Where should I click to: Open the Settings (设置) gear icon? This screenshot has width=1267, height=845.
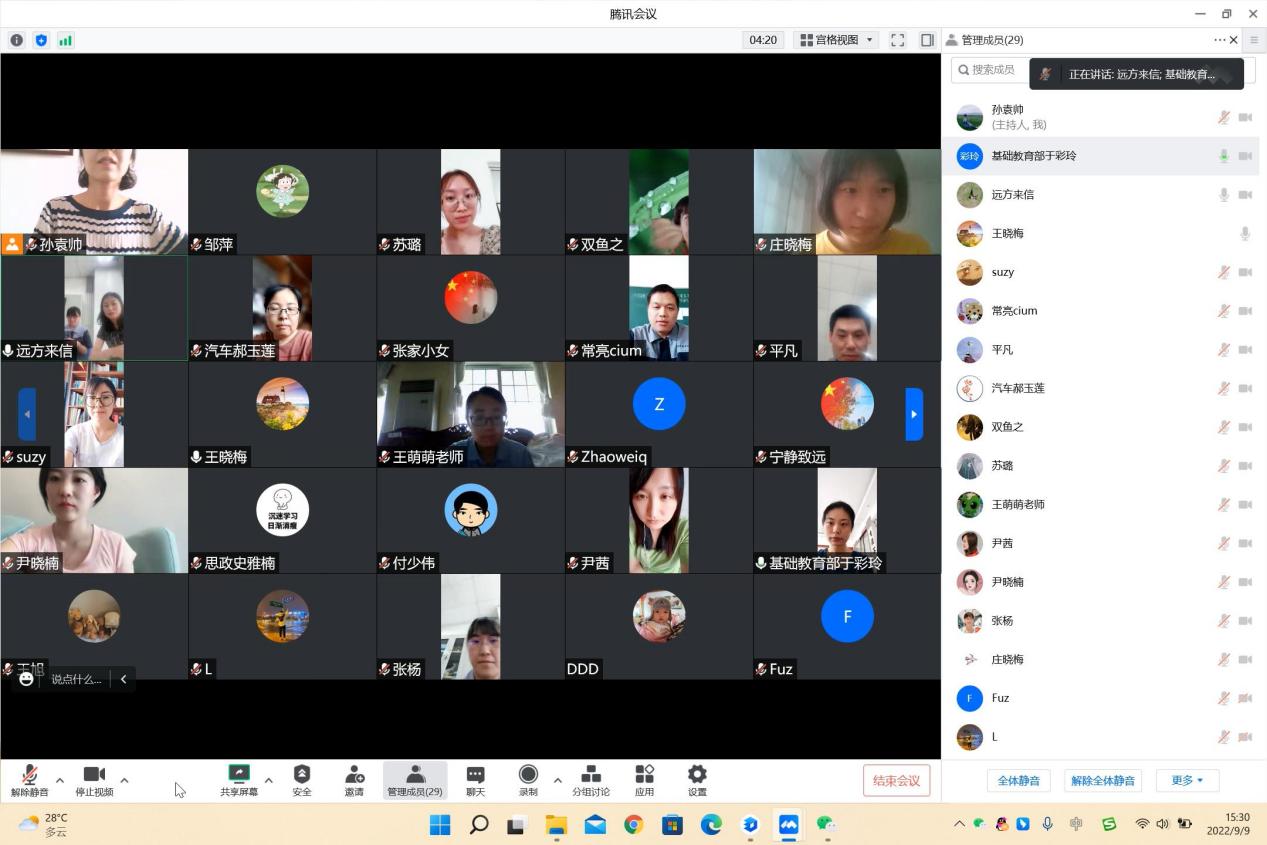tap(697, 775)
